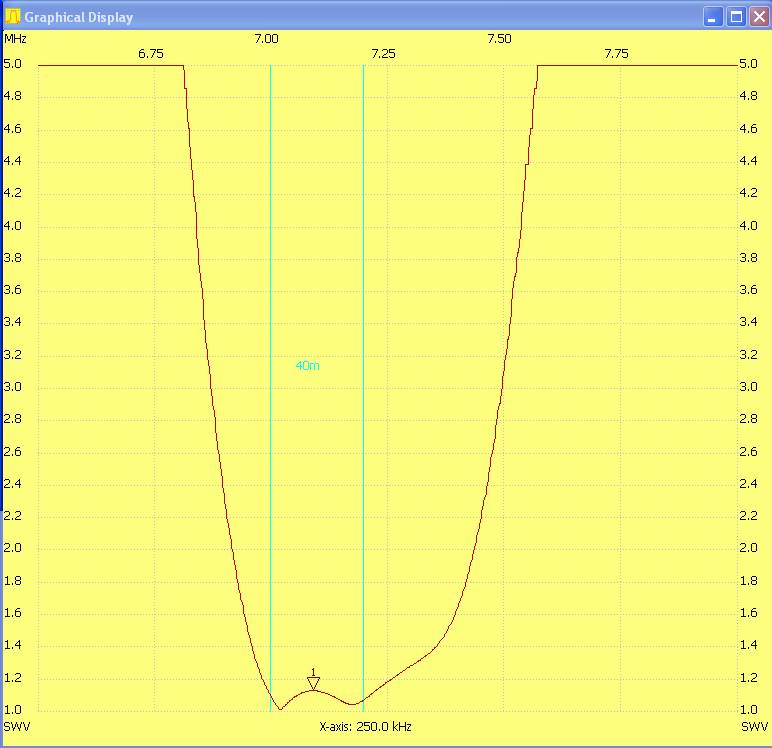Click the X-axis: 250.0 kHz label

point(365,727)
